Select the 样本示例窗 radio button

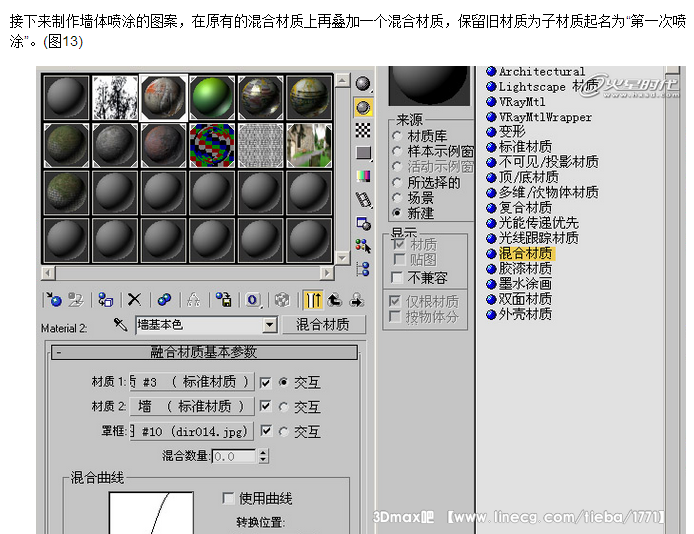coord(397,151)
